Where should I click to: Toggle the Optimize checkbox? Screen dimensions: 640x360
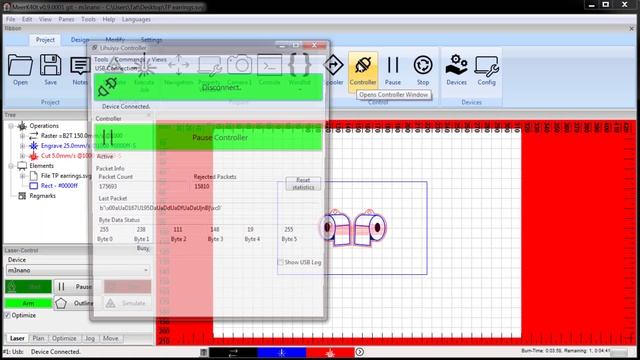tap(7, 315)
